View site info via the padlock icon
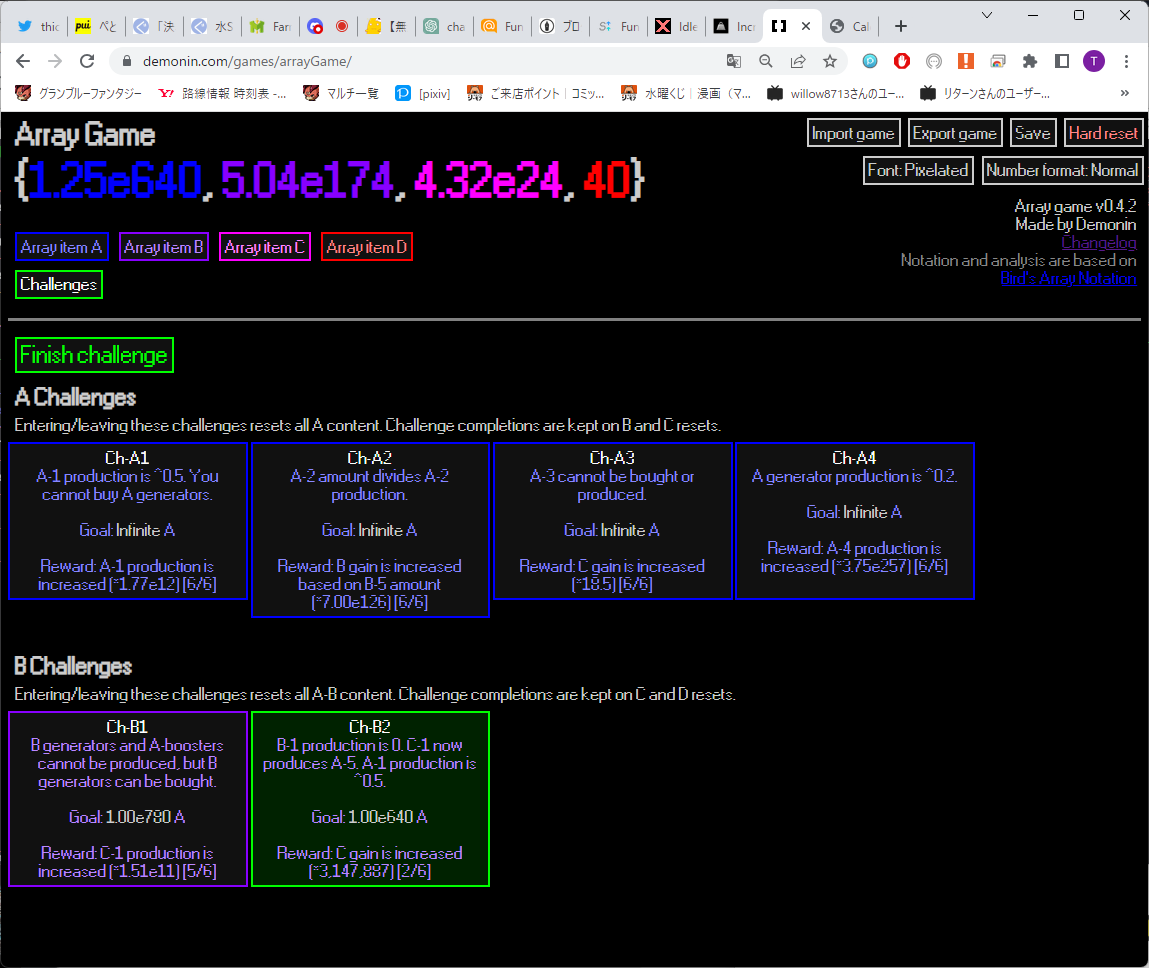Image resolution: width=1149 pixels, height=968 pixels. coord(127,62)
